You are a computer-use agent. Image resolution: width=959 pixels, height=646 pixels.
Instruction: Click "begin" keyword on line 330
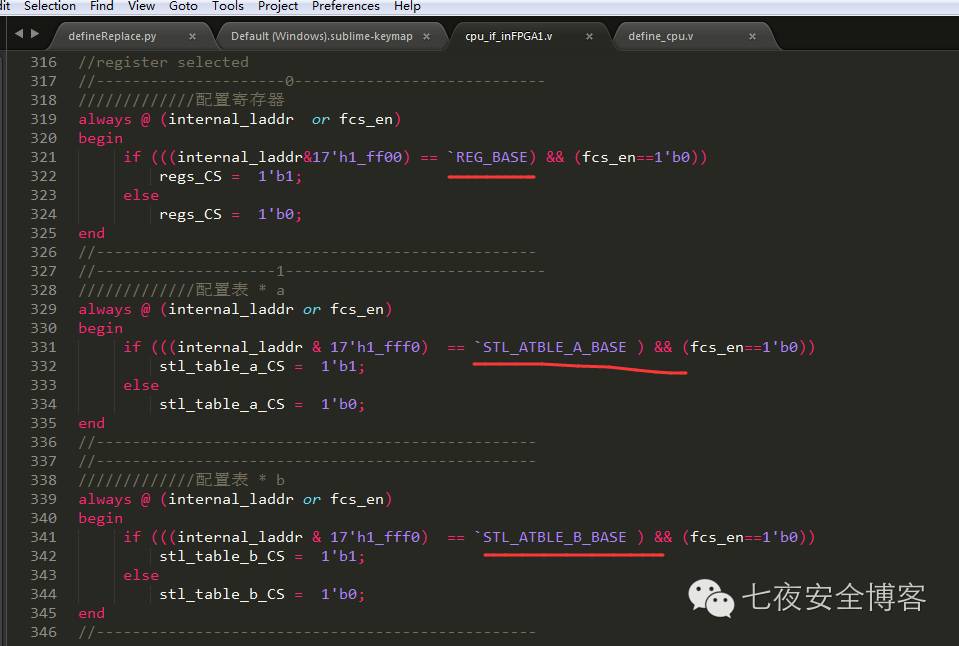pos(100,329)
